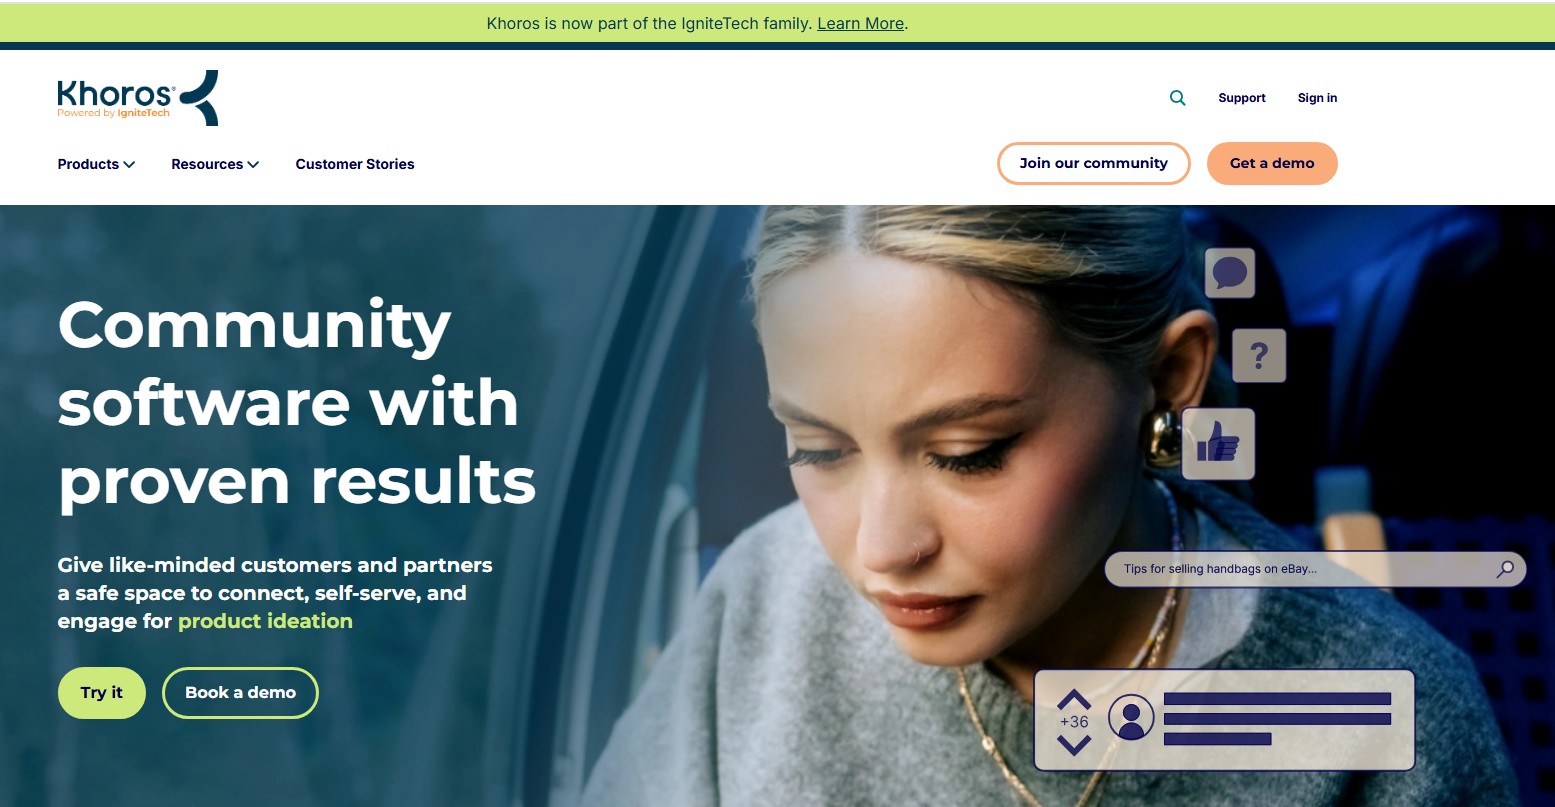Click the upvote arrow above +36
The image size is (1555, 807).
click(x=1074, y=699)
